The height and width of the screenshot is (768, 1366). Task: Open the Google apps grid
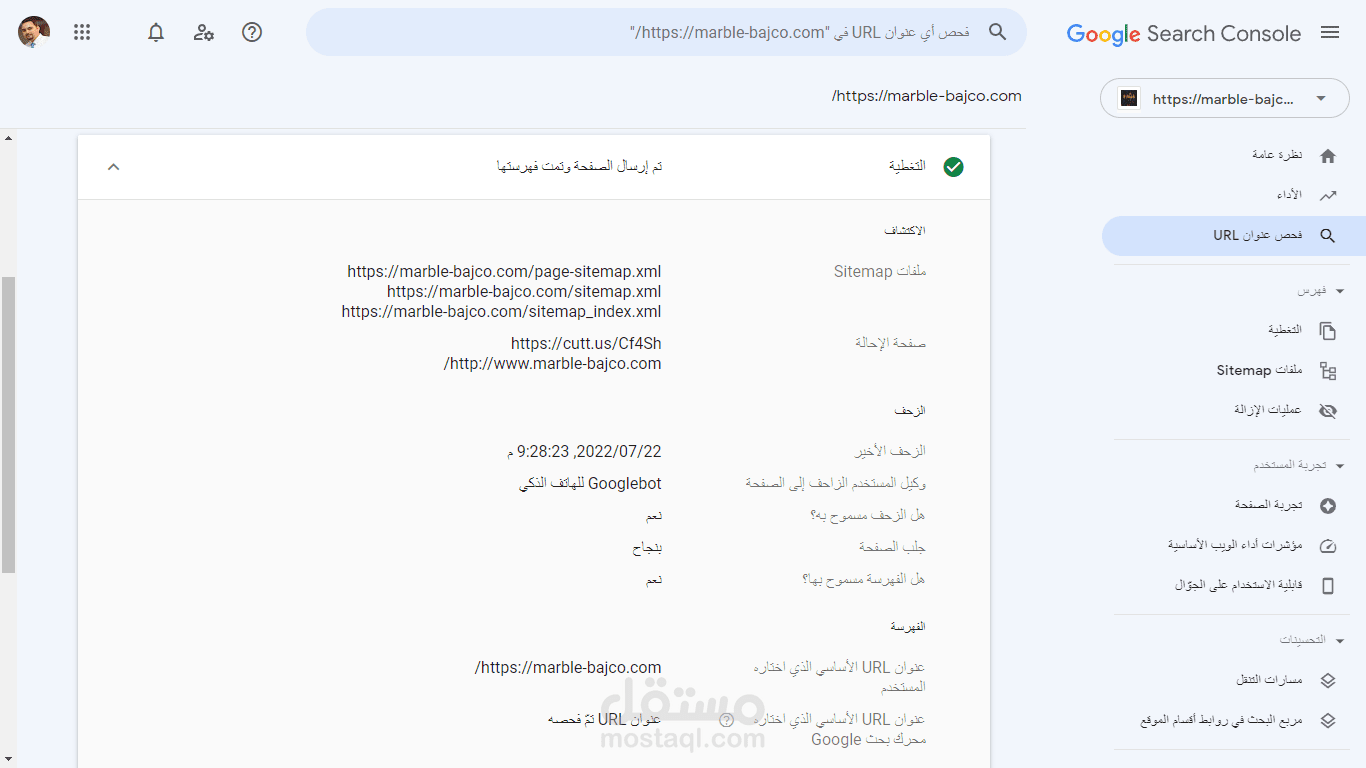click(x=82, y=32)
